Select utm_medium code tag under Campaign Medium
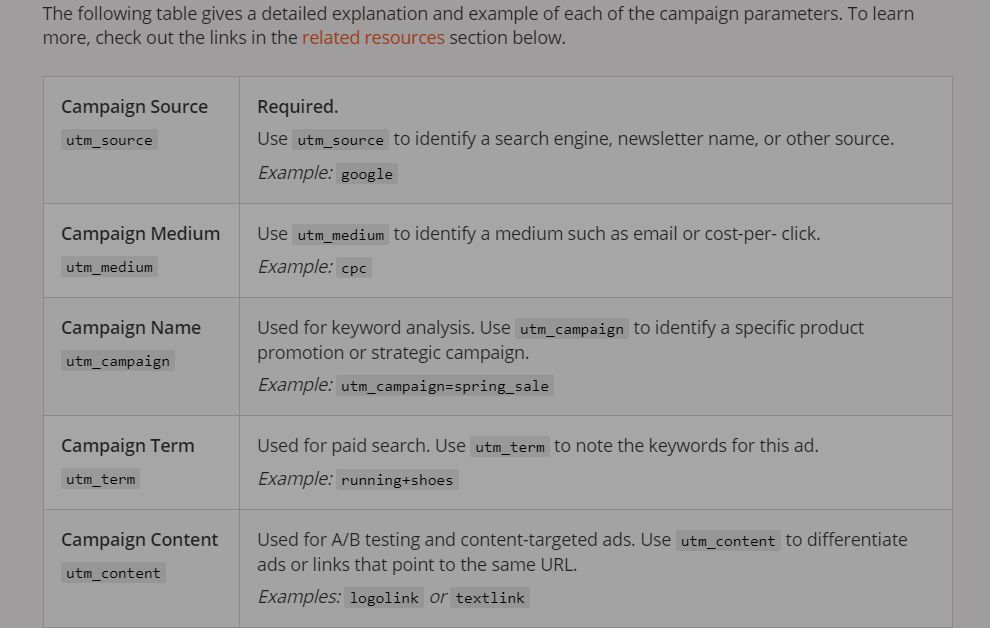 coord(109,267)
